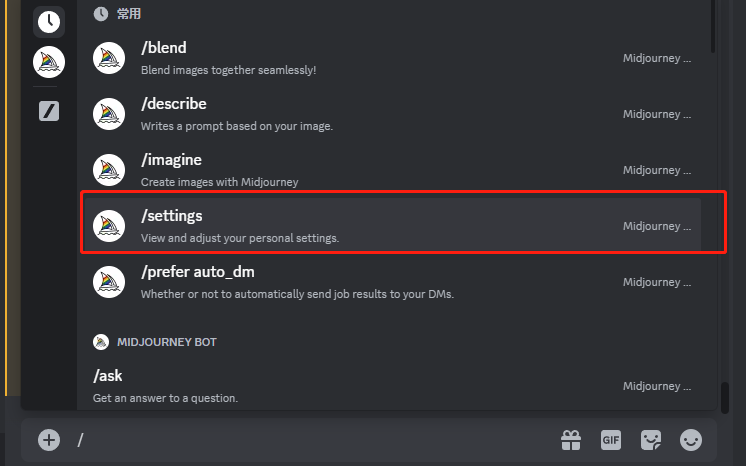Click the command list vertical scrollbar

click(x=713, y=26)
